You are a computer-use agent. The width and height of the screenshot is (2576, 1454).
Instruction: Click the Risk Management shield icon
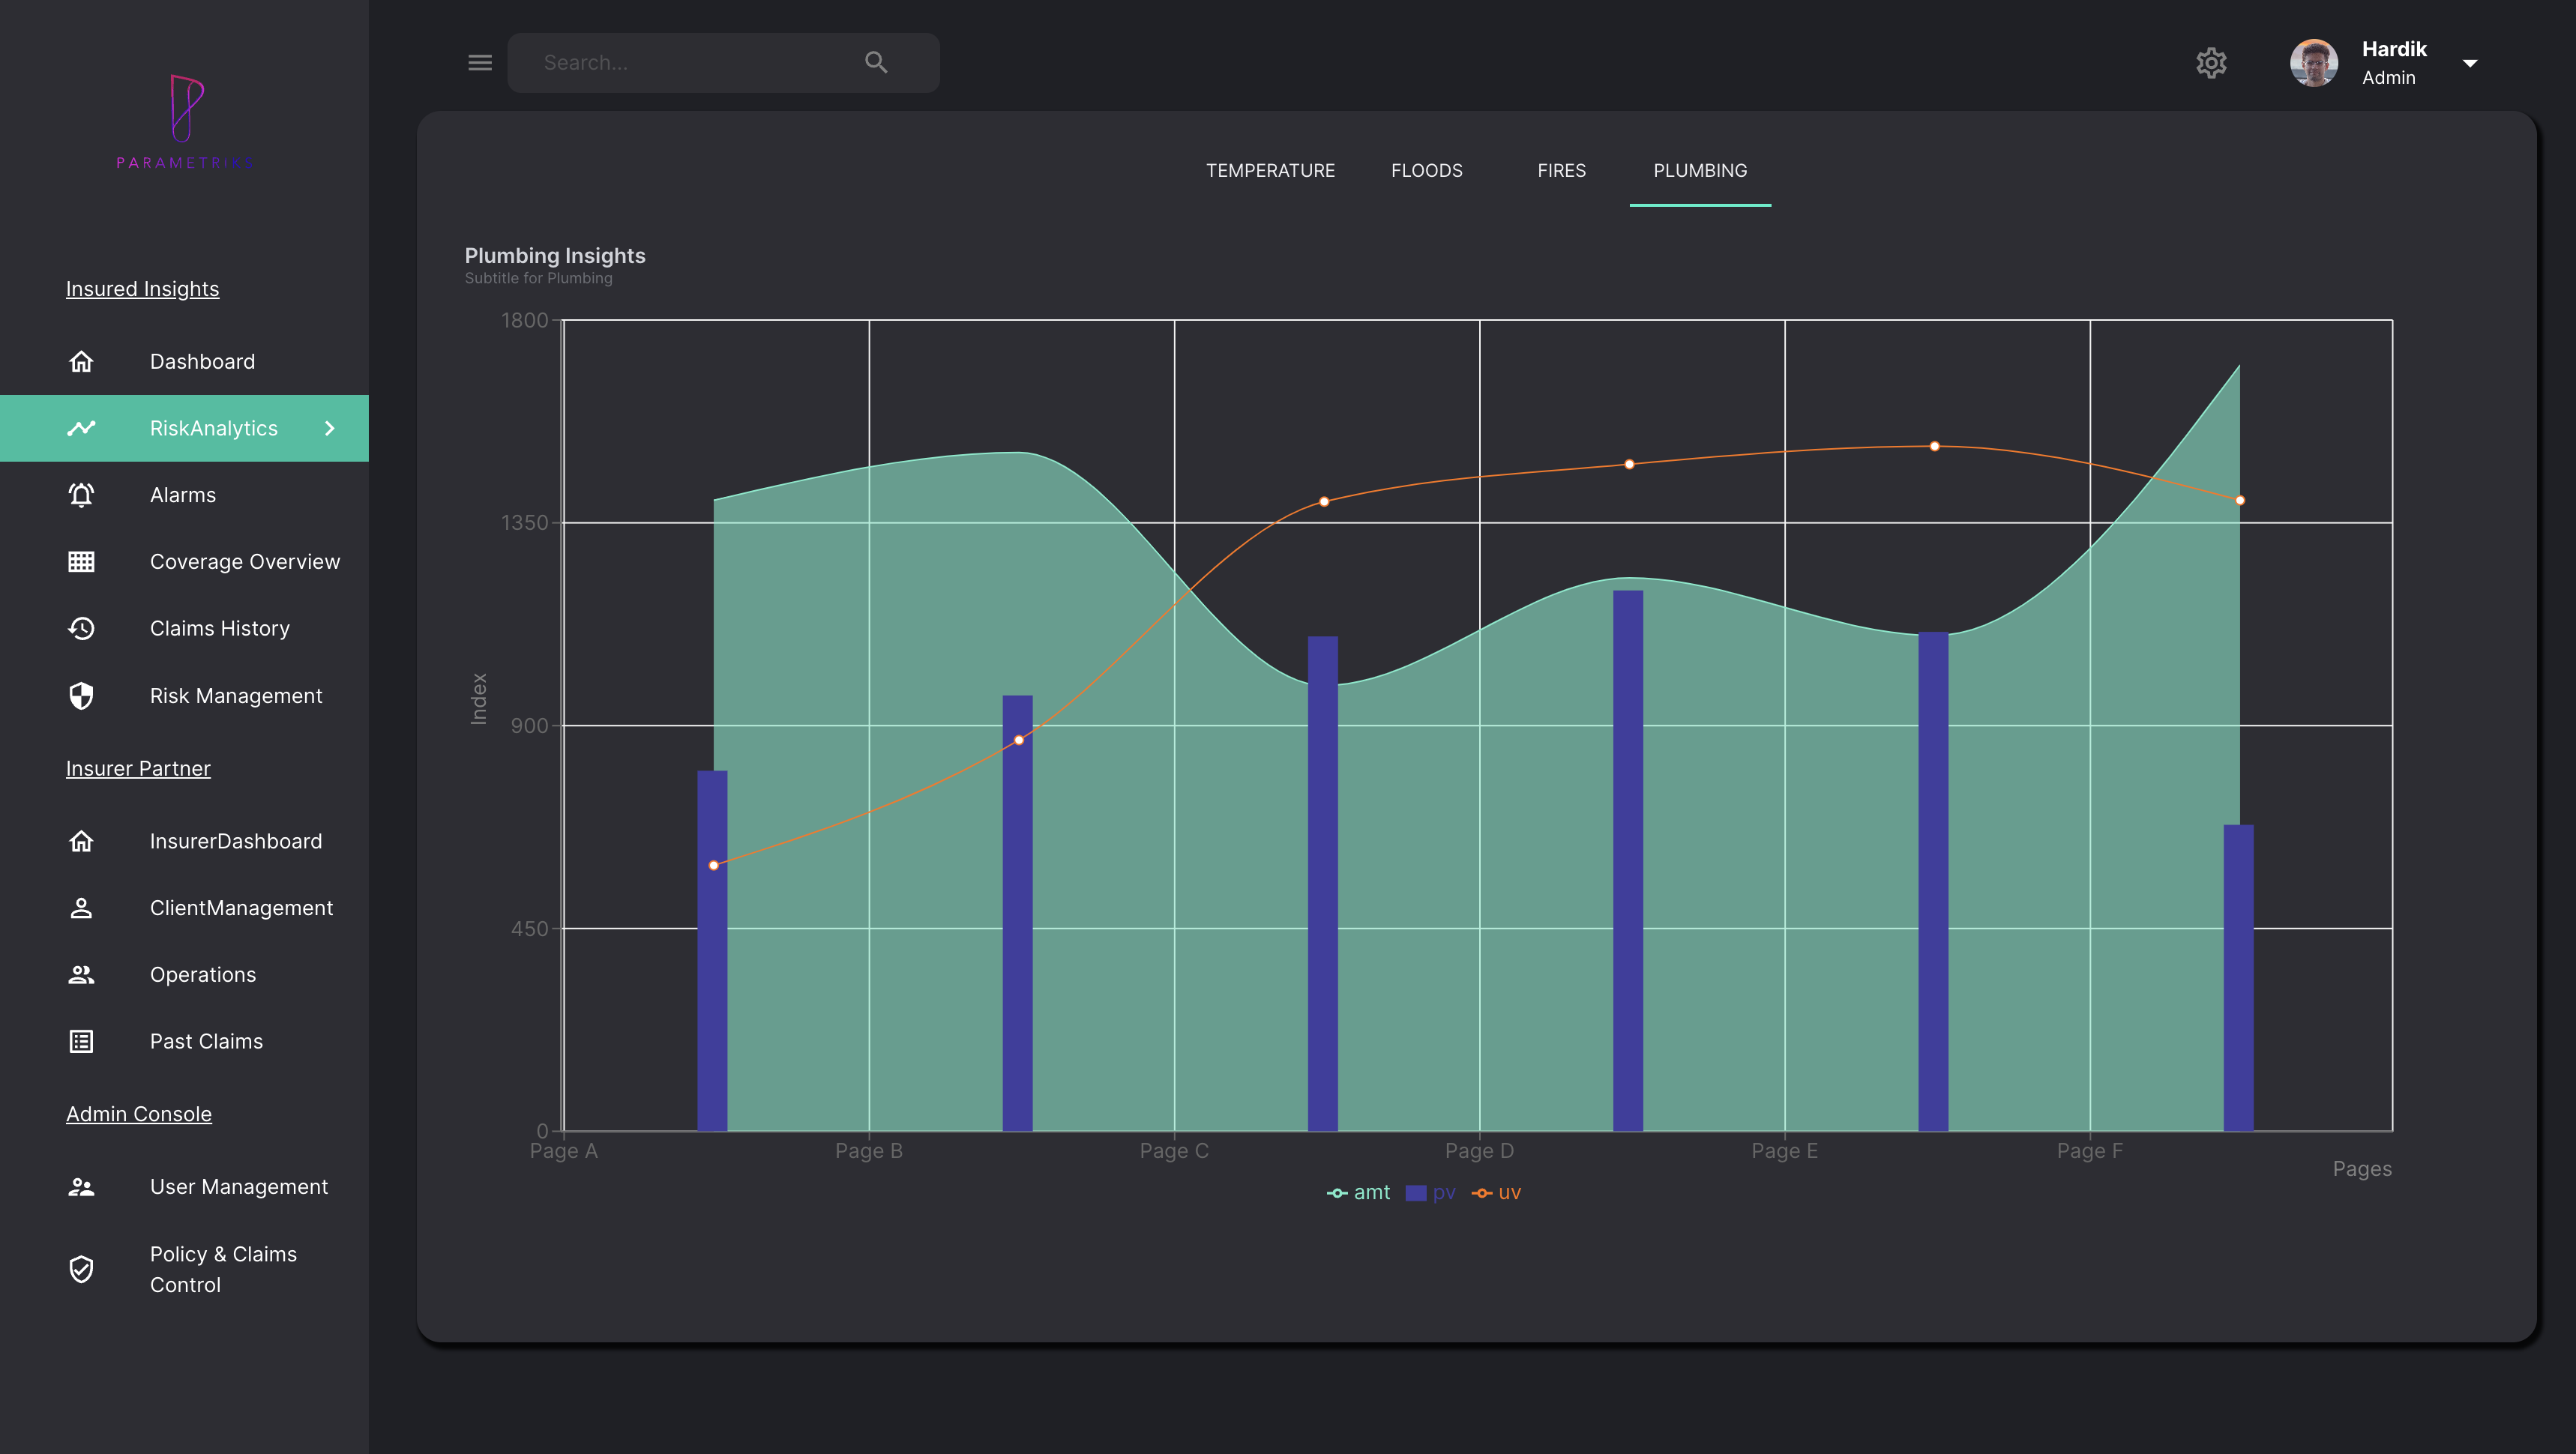point(81,696)
